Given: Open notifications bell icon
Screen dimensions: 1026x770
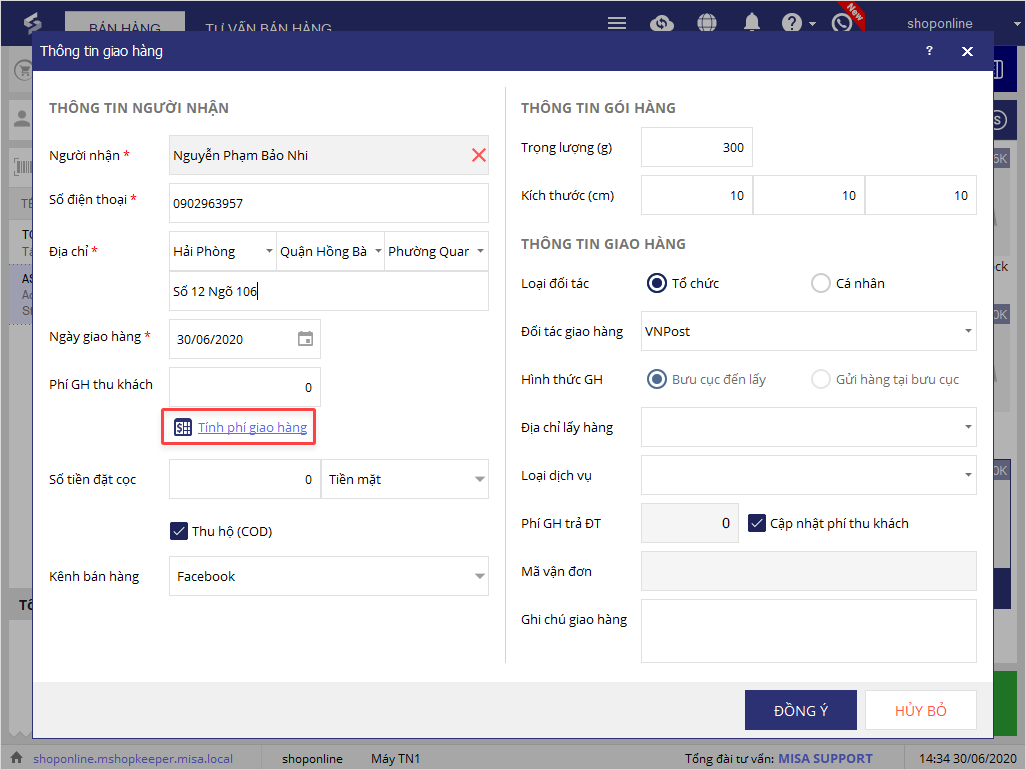Looking at the screenshot, I should pos(751,23).
